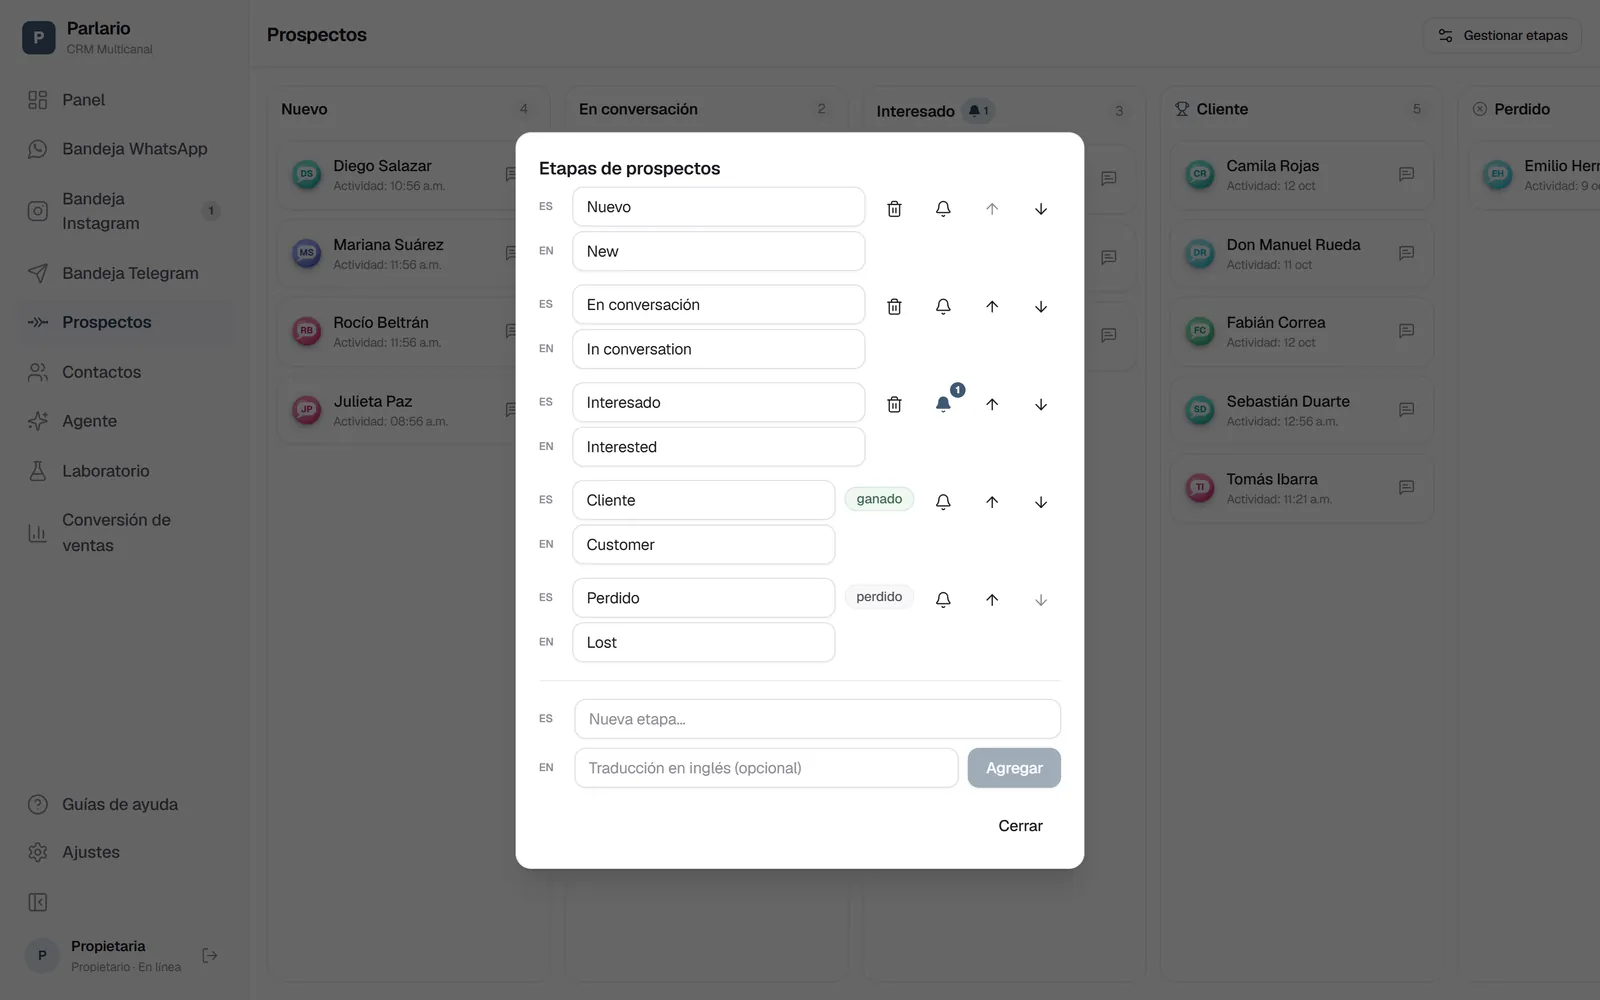Image resolution: width=1600 pixels, height=1000 pixels.
Task: Click the logout icon beside Propietaria
Action: (210, 956)
